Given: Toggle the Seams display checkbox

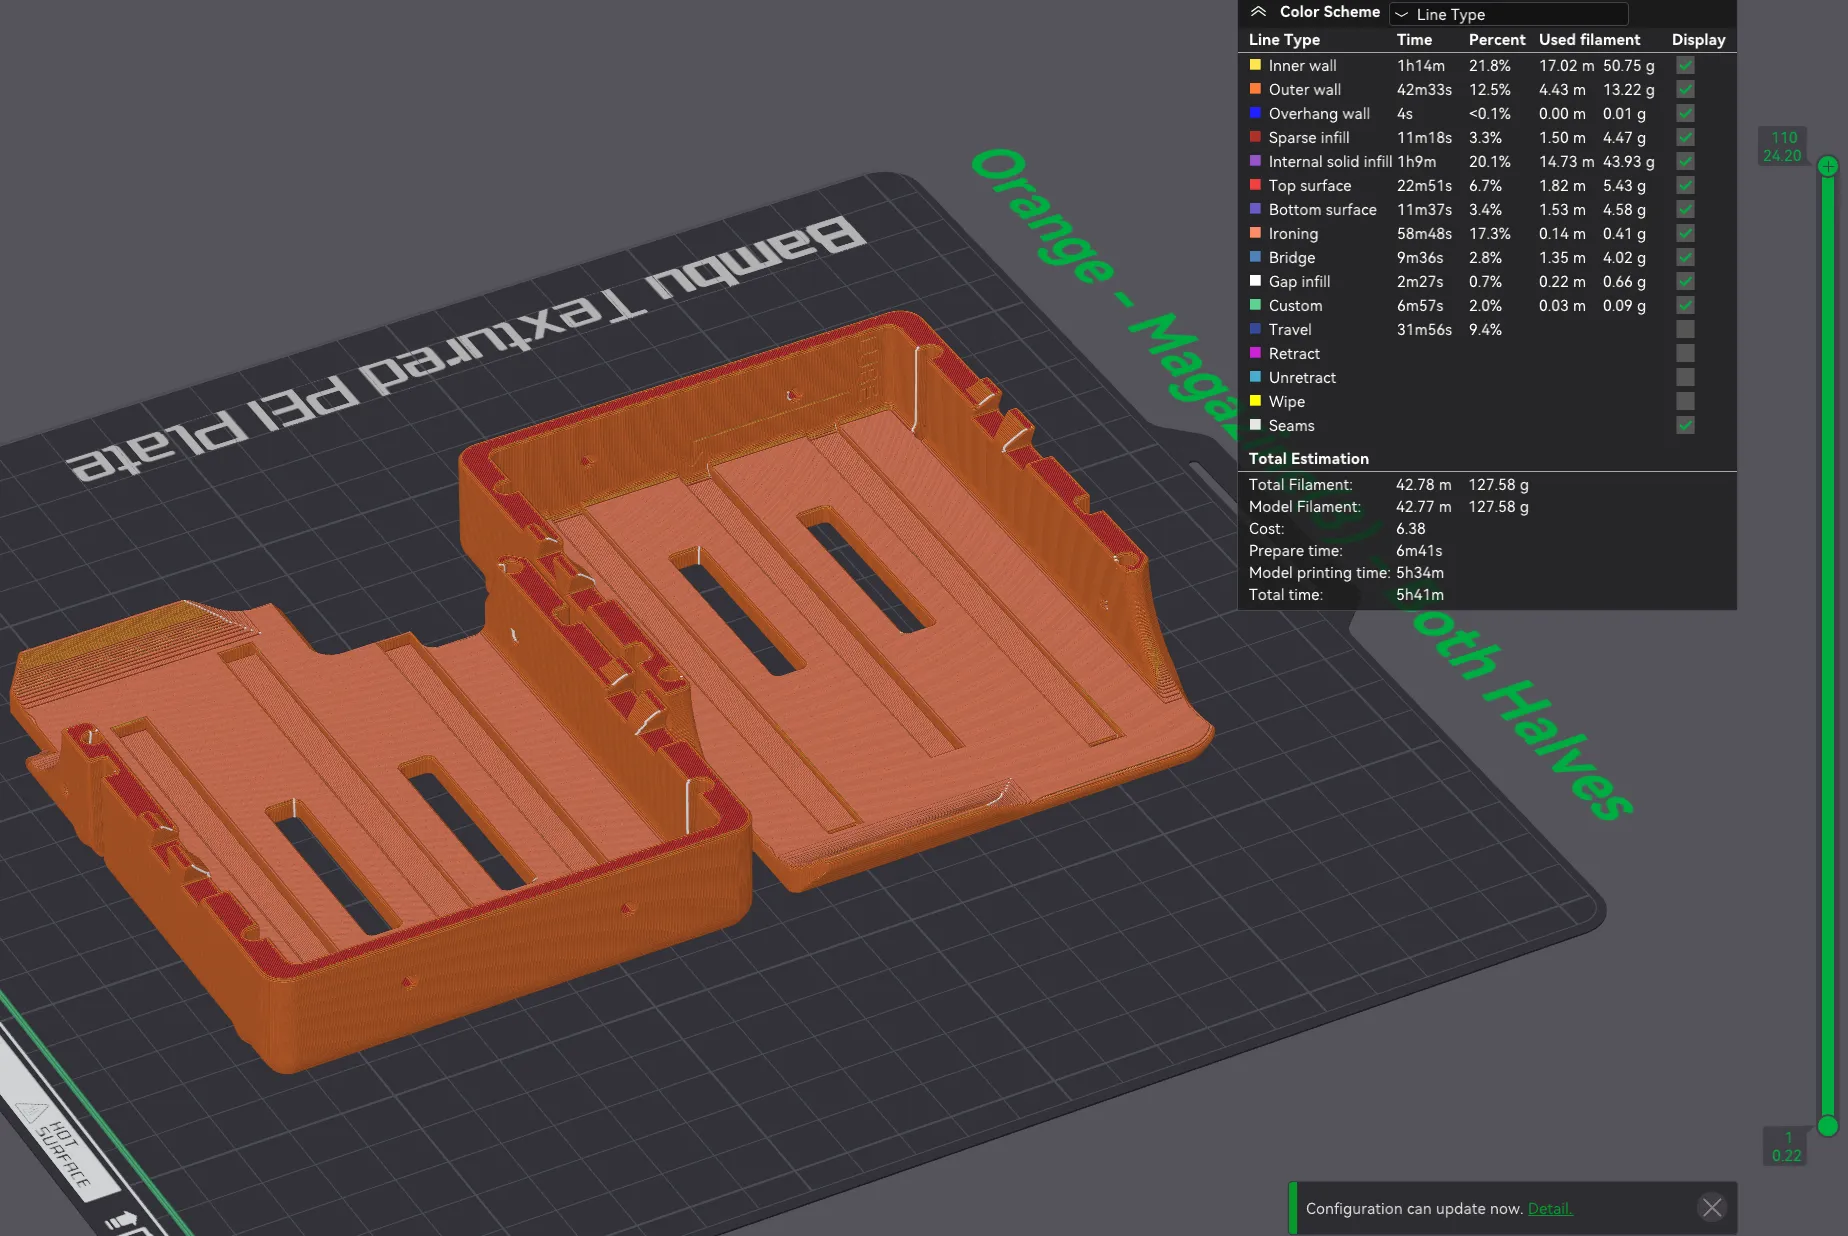Looking at the screenshot, I should [x=1685, y=426].
